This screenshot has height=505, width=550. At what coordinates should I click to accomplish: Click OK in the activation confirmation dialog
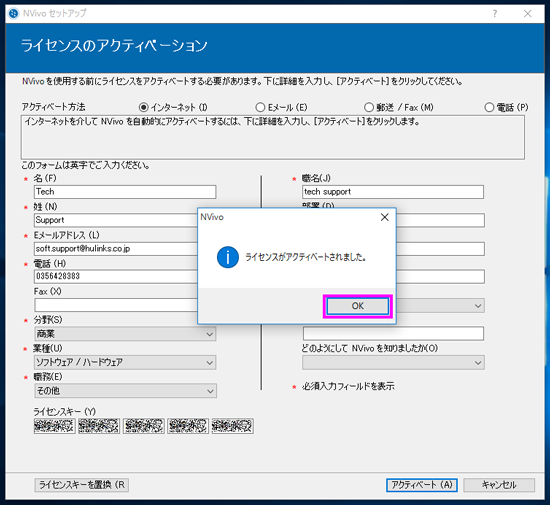point(357,306)
